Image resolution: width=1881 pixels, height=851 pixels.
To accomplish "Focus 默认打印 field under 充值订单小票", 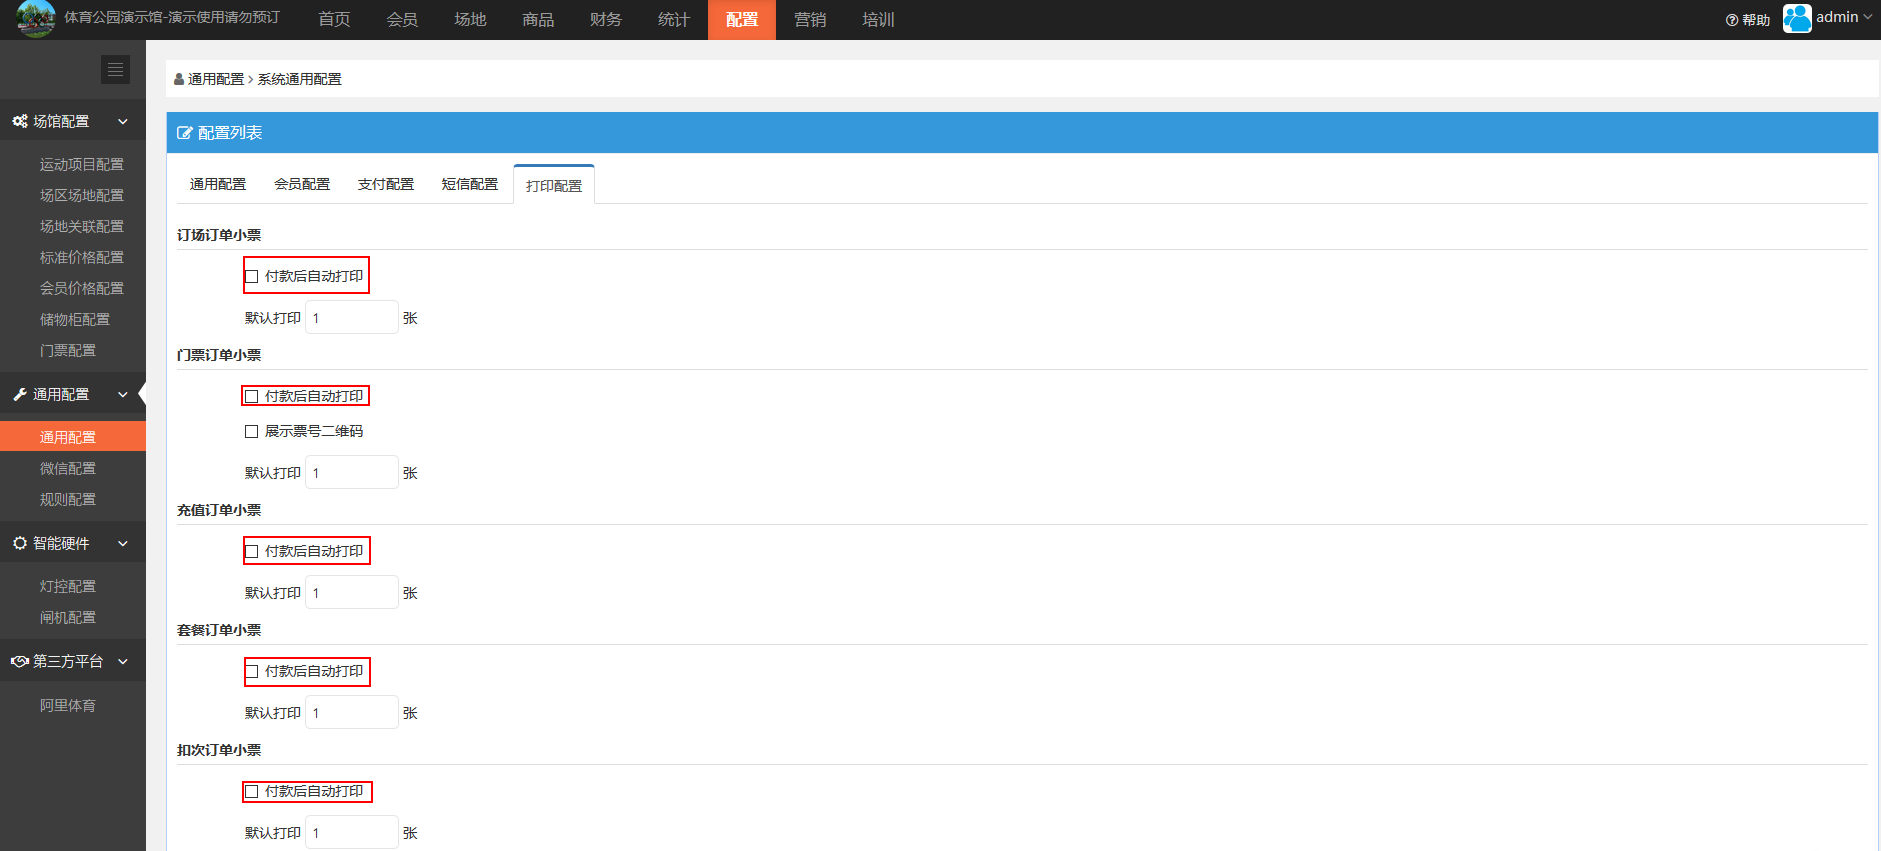I will click(352, 593).
